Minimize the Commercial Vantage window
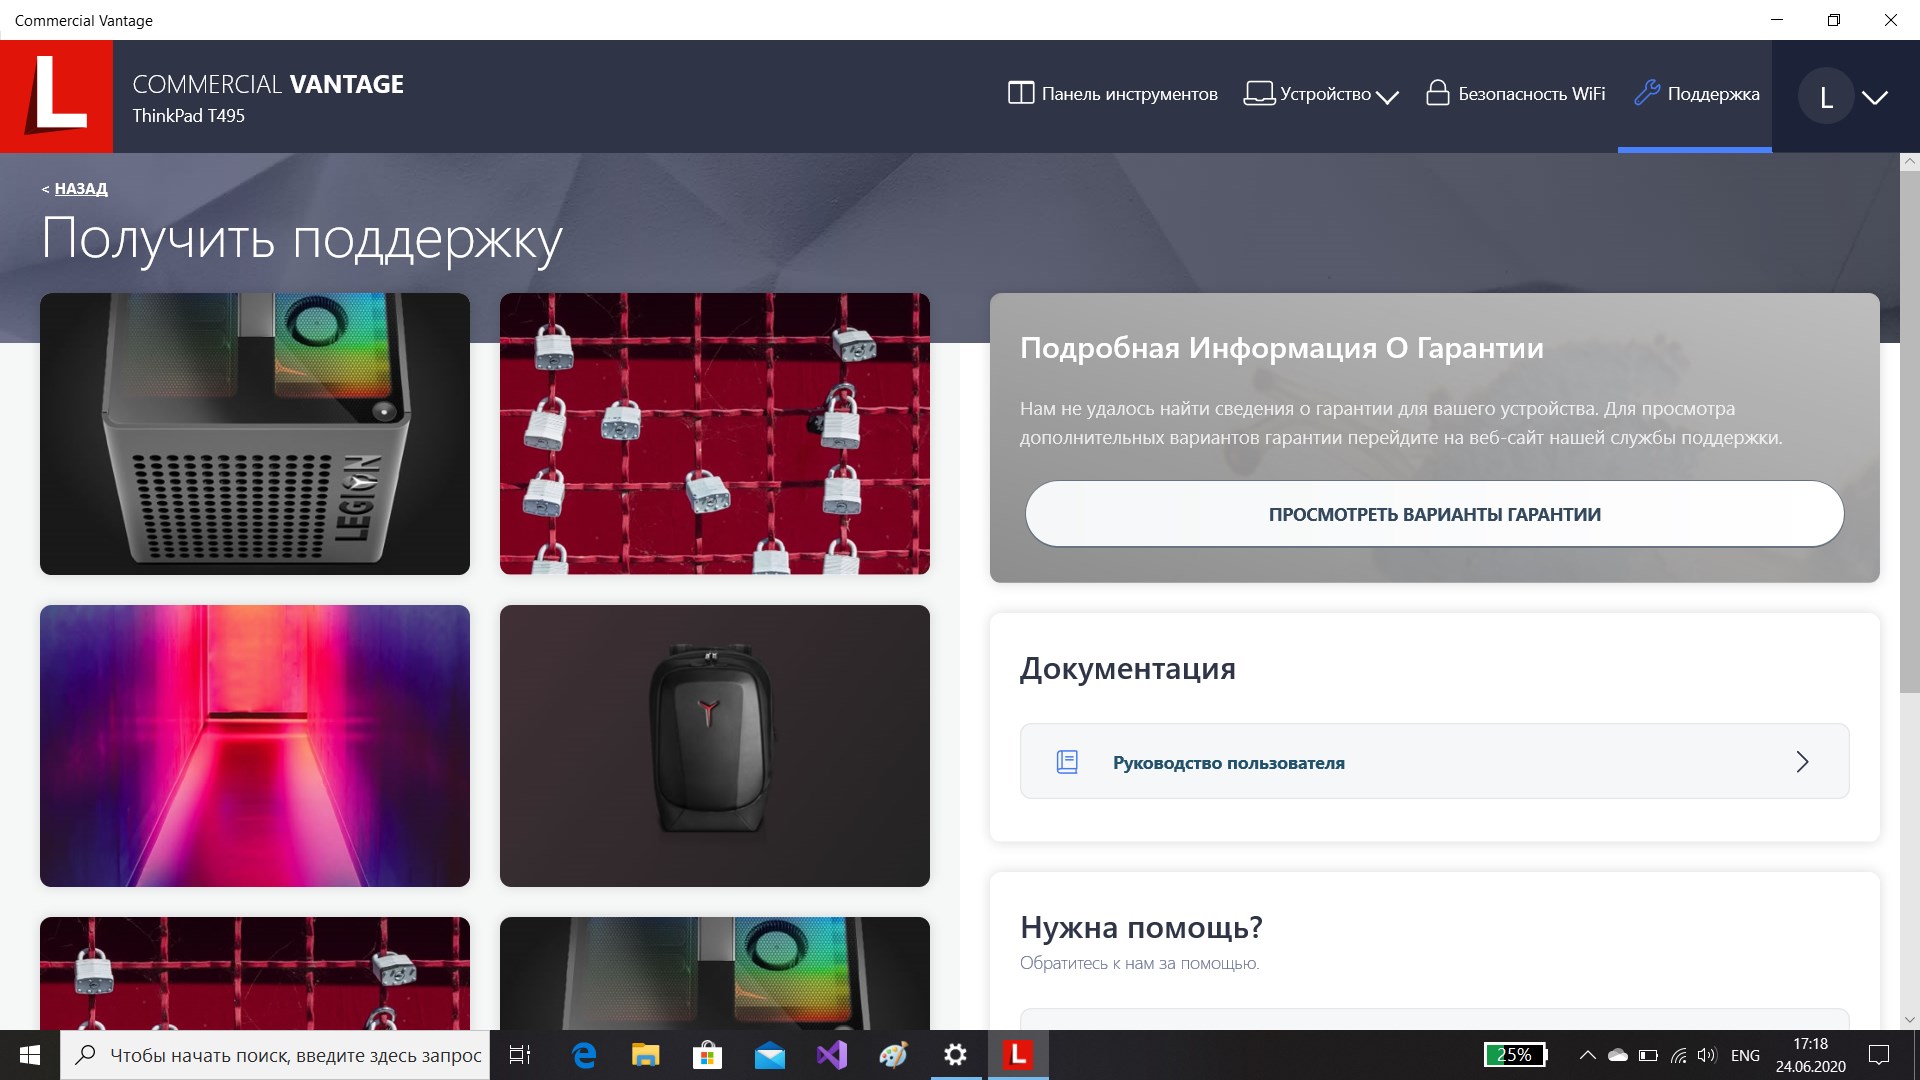Screen dimensions: 1920x1080 click(x=1777, y=20)
